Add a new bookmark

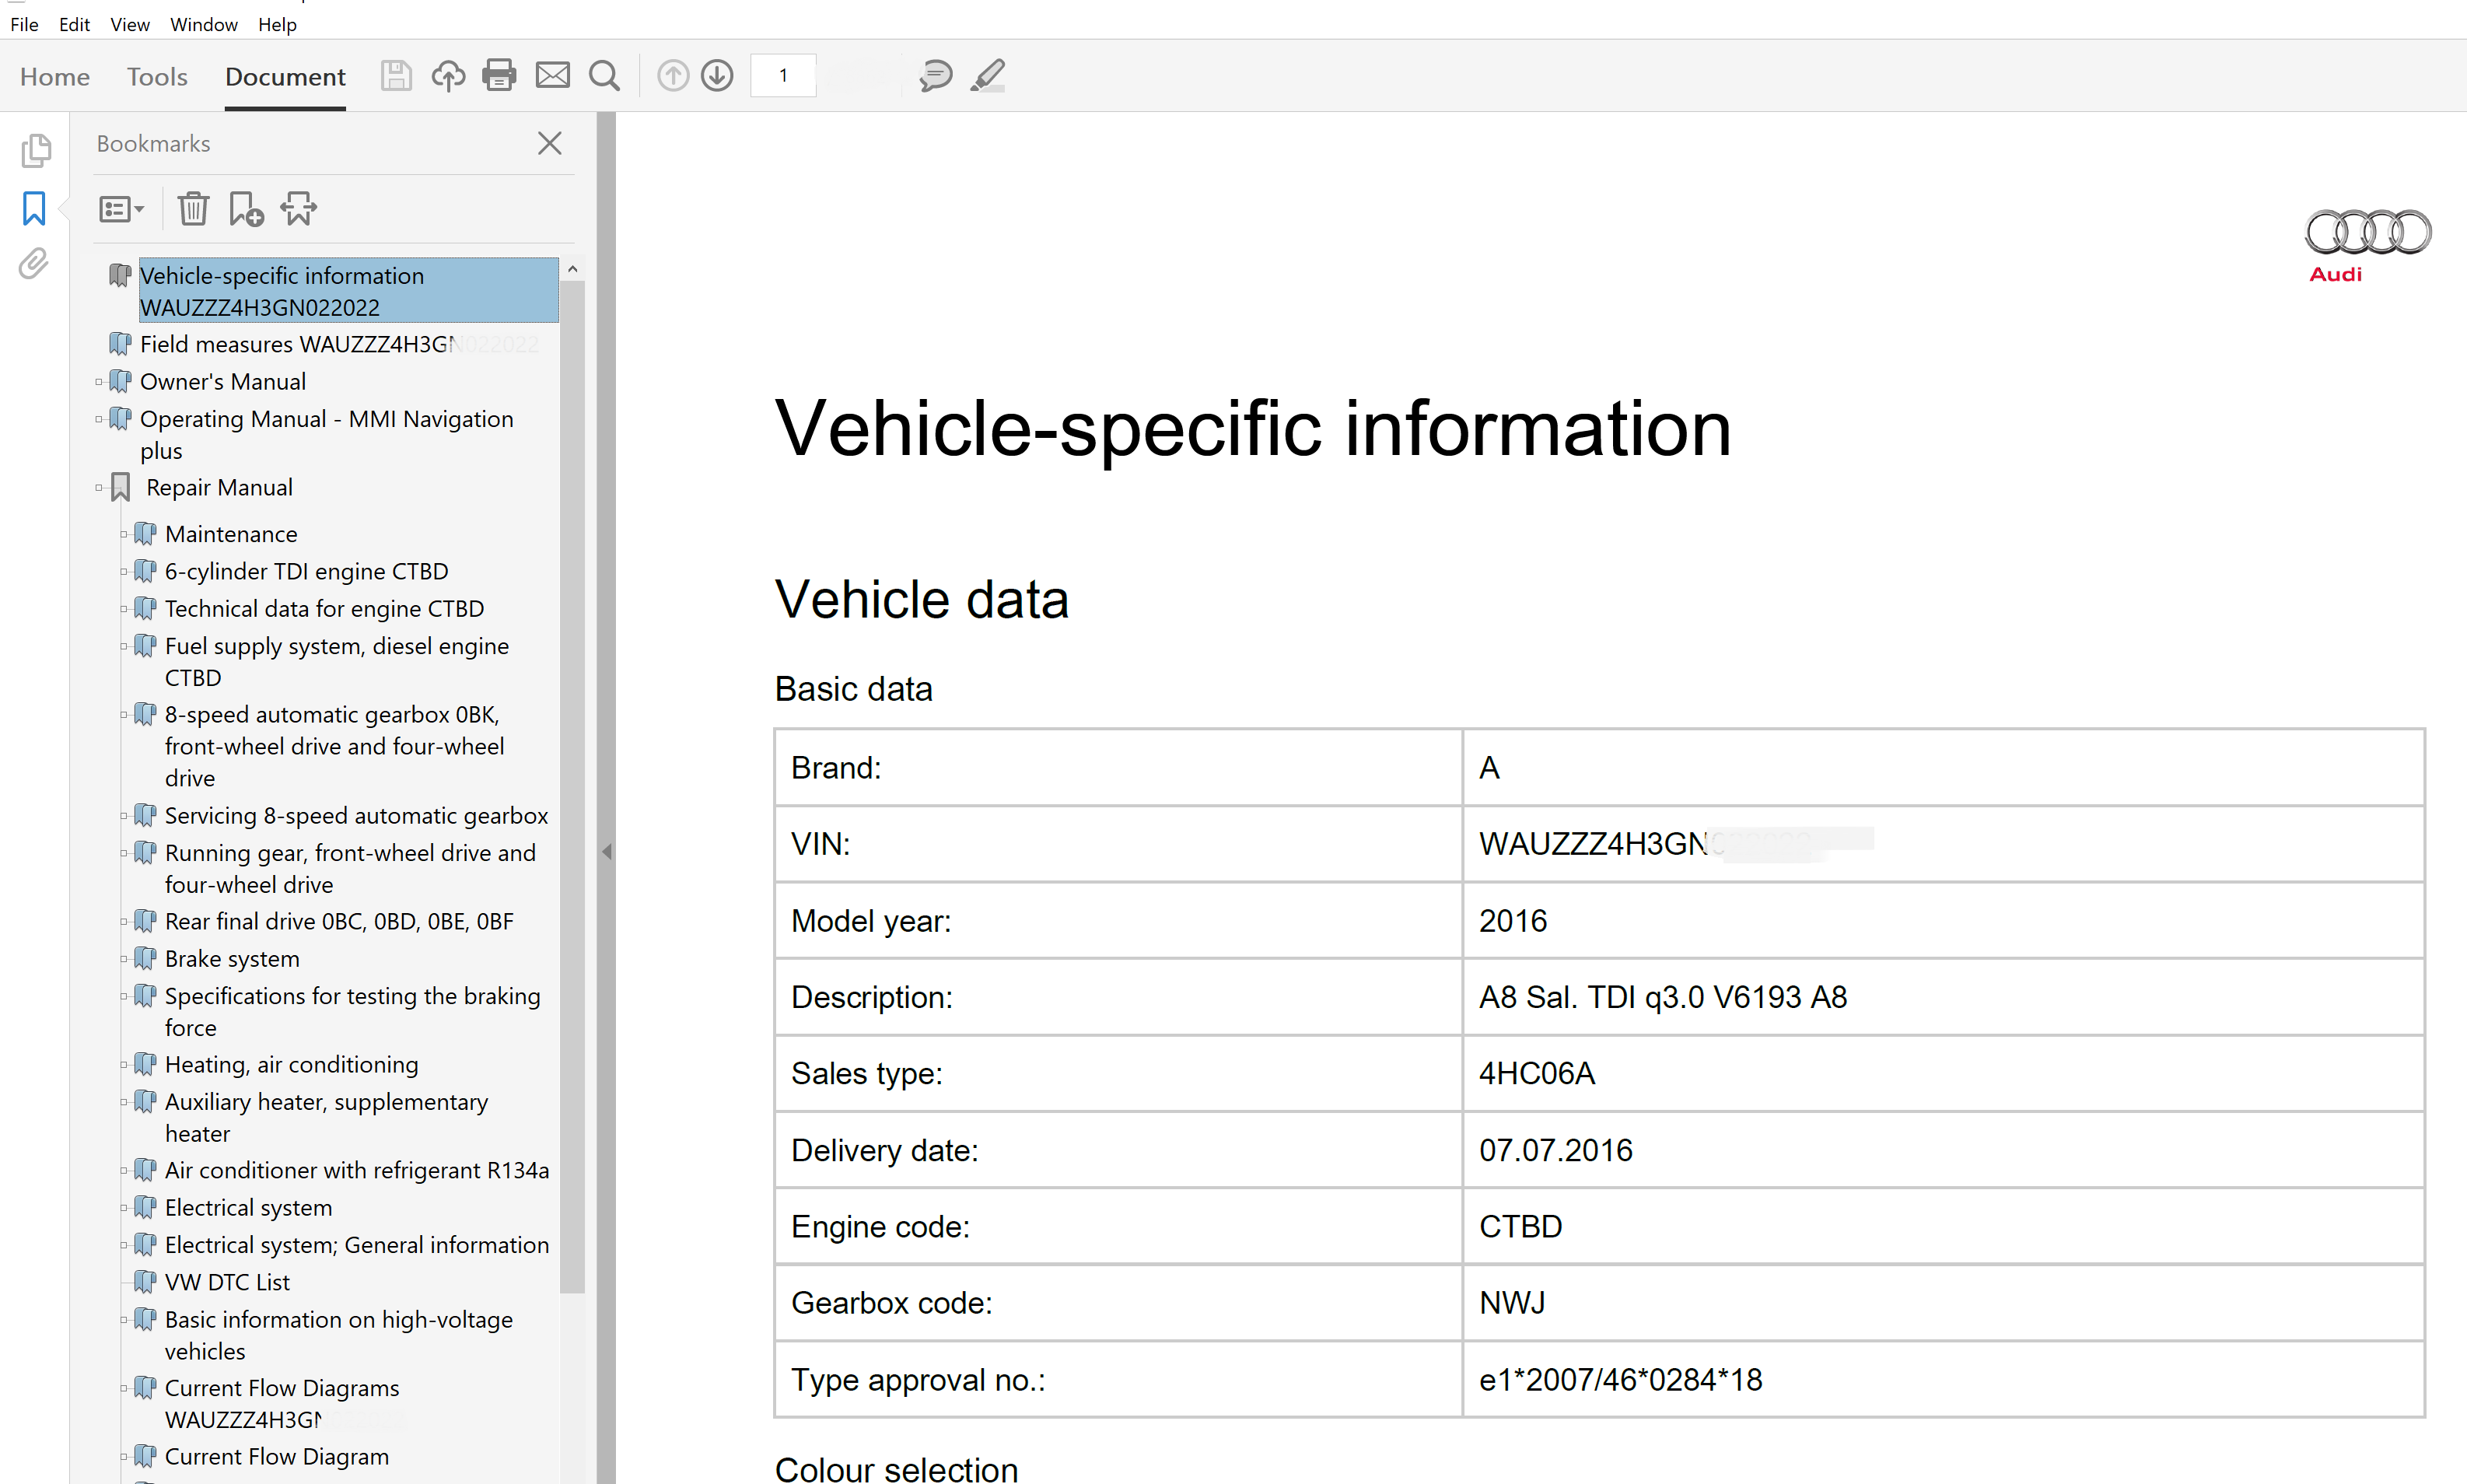point(245,208)
